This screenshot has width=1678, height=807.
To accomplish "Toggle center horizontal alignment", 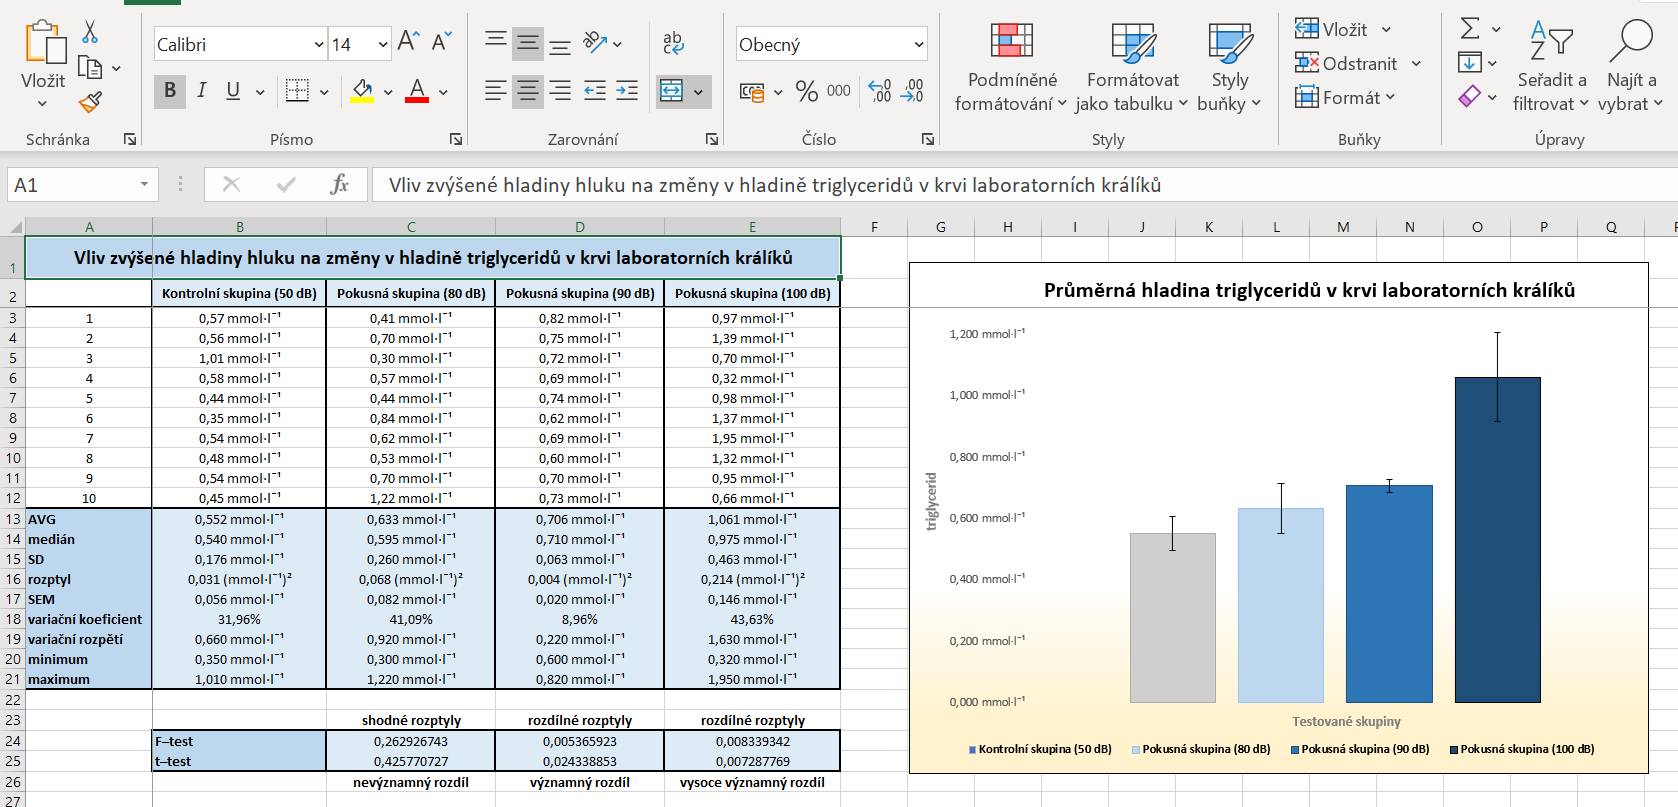I will 528,91.
